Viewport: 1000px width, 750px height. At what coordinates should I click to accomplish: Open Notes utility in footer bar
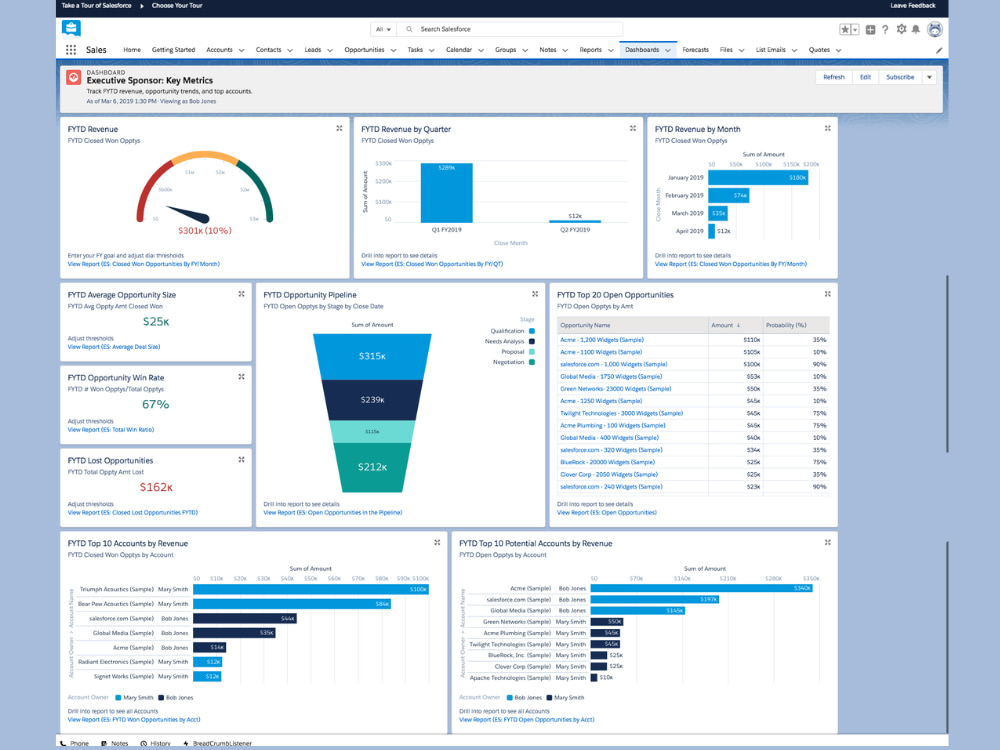(115, 744)
